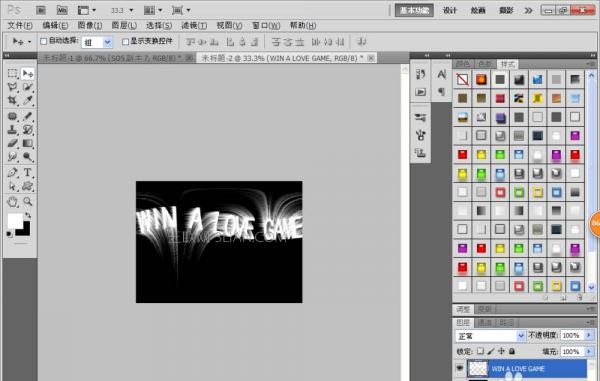Select the Crop tool
The image size is (600, 381).
(x=12, y=100)
